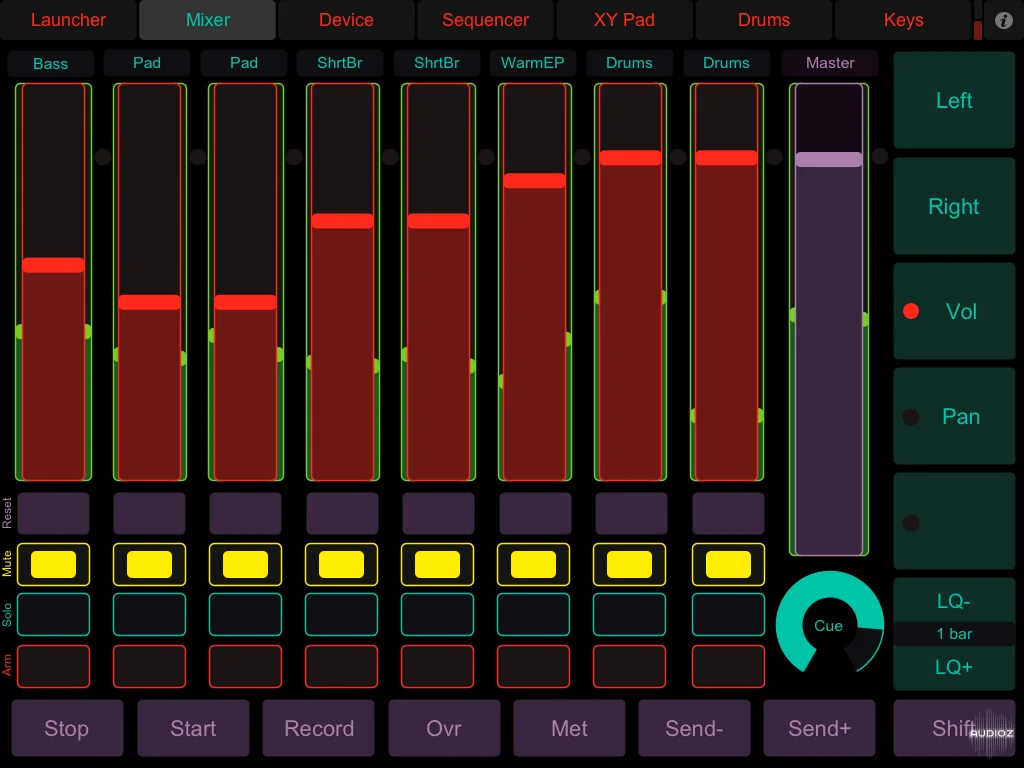Tap the Left bank button

(954, 101)
